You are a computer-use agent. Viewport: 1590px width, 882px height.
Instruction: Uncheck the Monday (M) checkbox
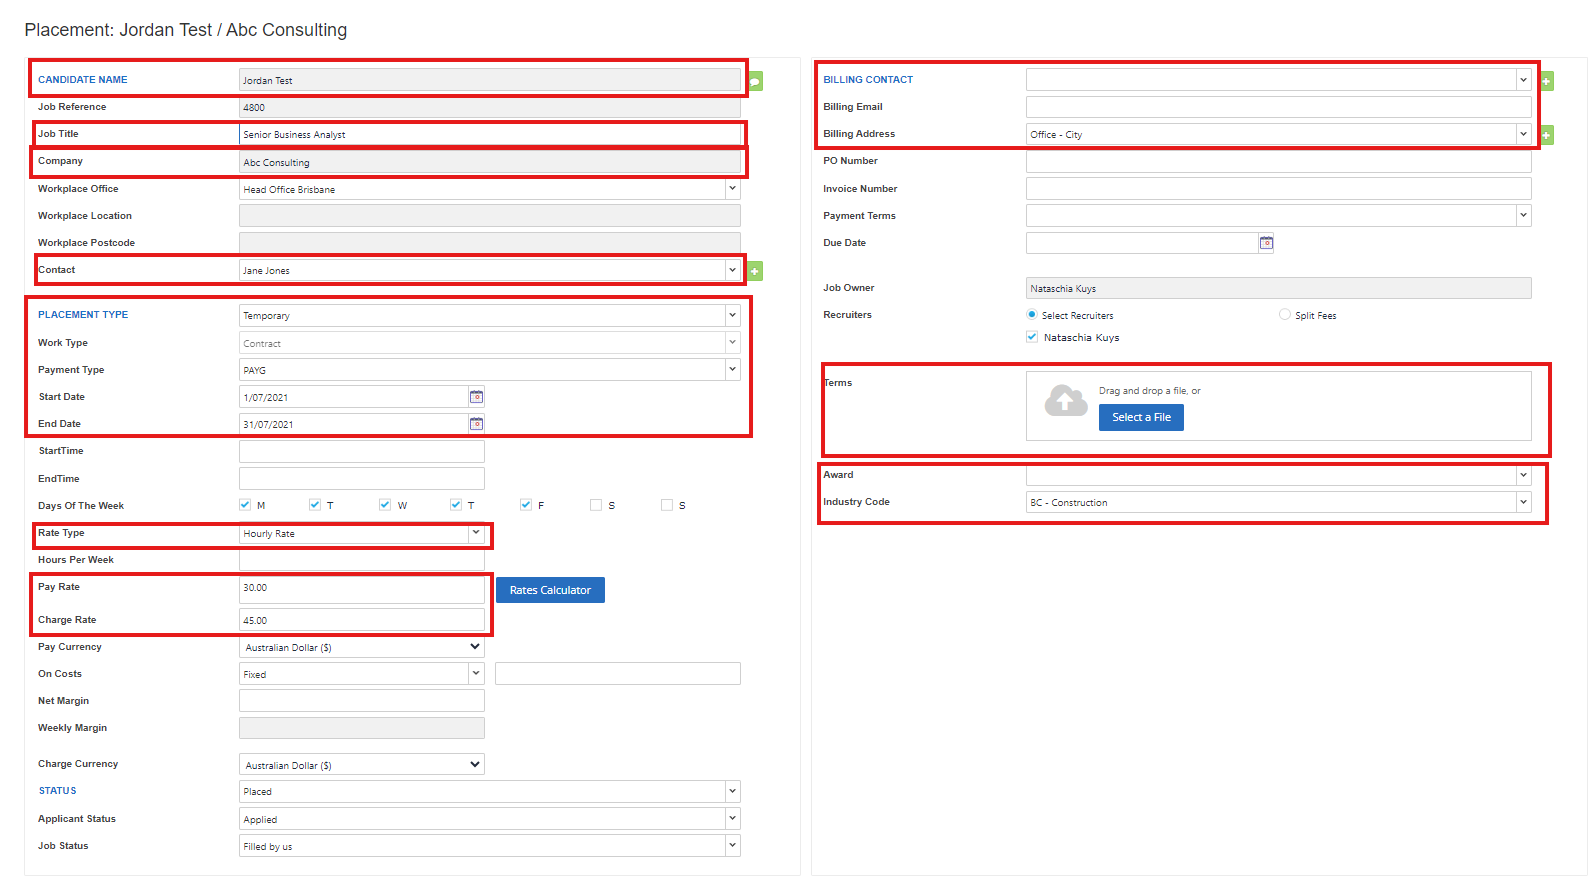(245, 505)
